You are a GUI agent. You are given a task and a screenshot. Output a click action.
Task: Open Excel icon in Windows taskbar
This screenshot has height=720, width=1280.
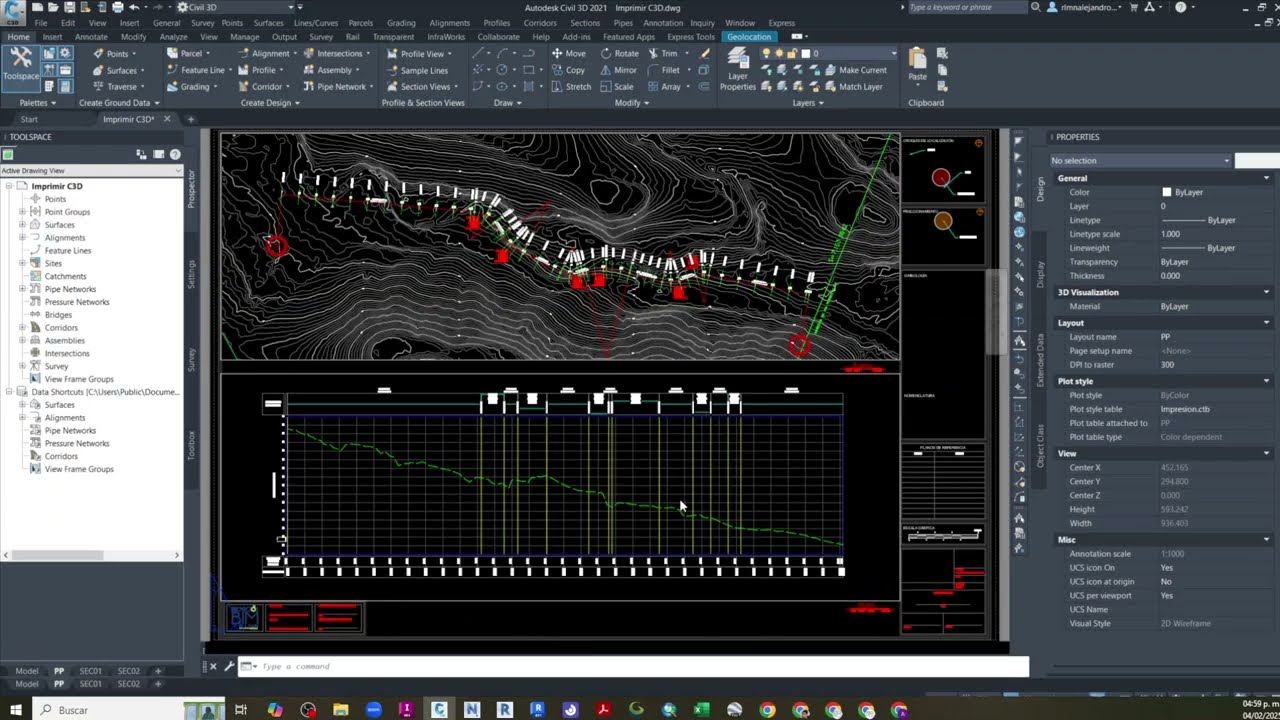click(701, 710)
